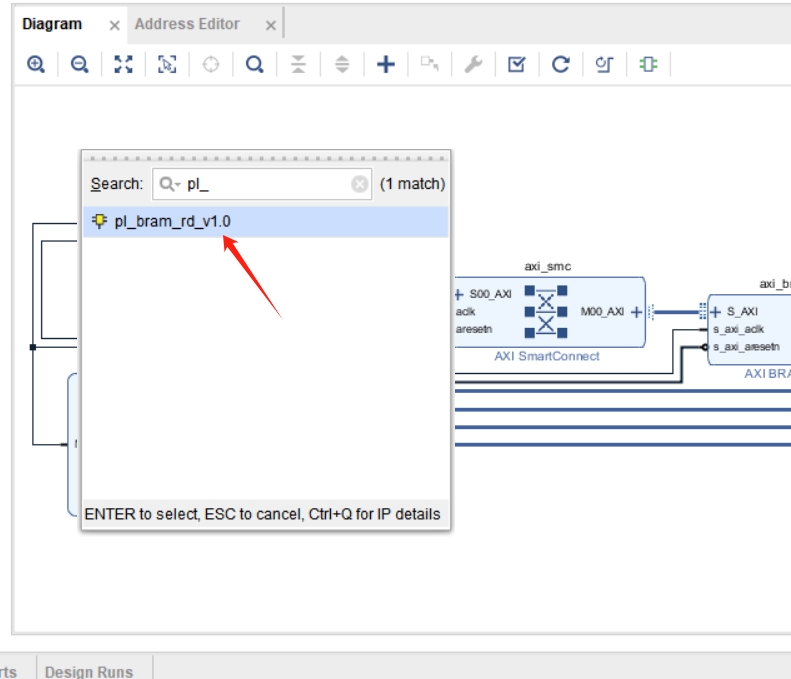Switch to the Address Editor tab

pyautogui.click(x=187, y=24)
